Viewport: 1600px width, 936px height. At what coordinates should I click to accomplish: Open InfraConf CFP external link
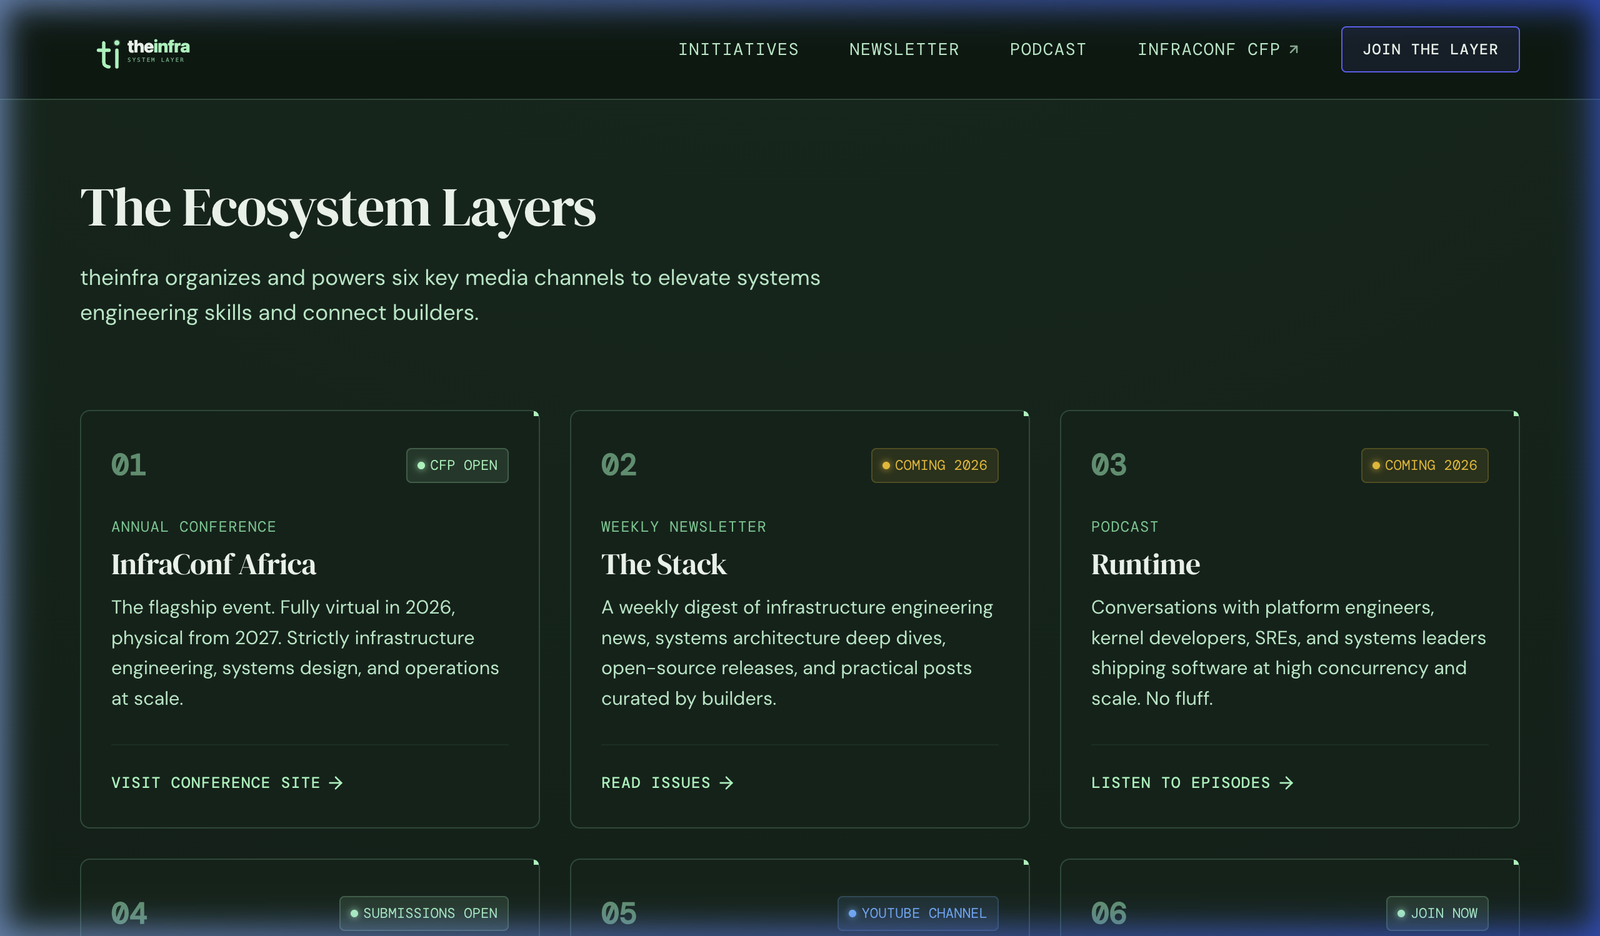click(1218, 49)
